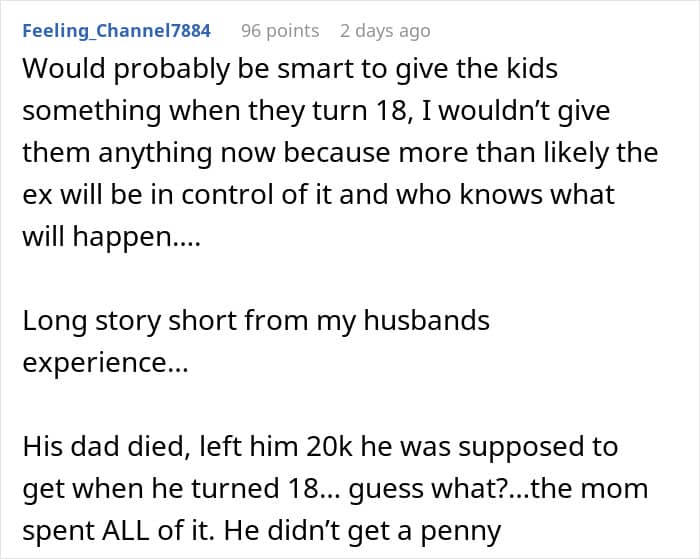Click the 96 points score
Viewport: 700px width, 559px height.
pyautogui.click(x=280, y=30)
